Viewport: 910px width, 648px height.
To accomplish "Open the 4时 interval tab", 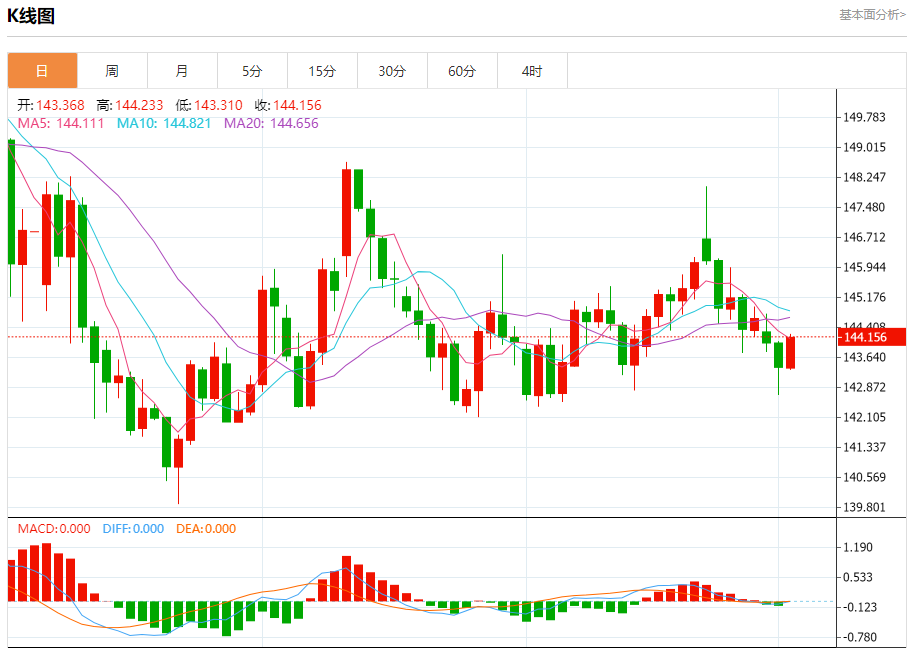I will coord(532,71).
